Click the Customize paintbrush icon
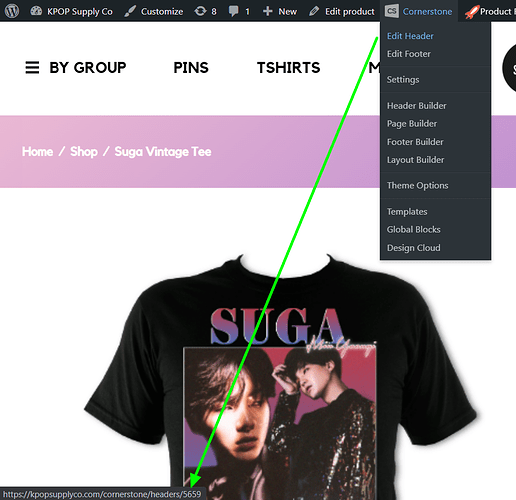Screen dimensions: 516x500 click(130, 11)
